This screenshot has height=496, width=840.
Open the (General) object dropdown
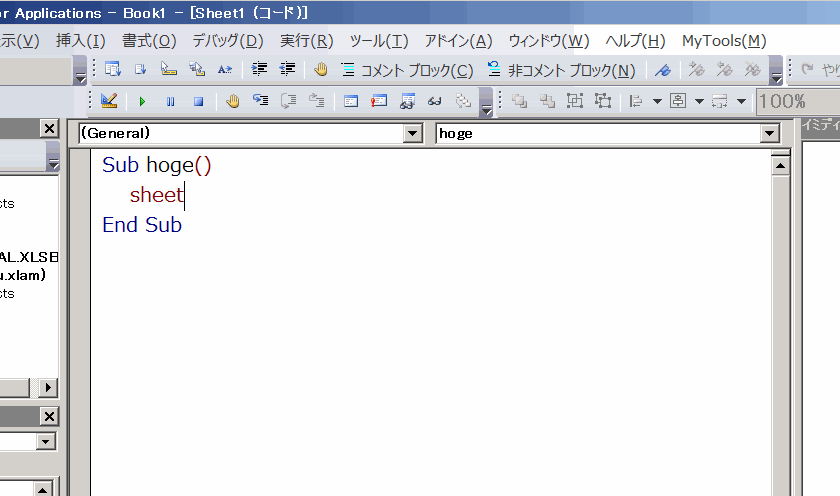click(x=412, y=133)
